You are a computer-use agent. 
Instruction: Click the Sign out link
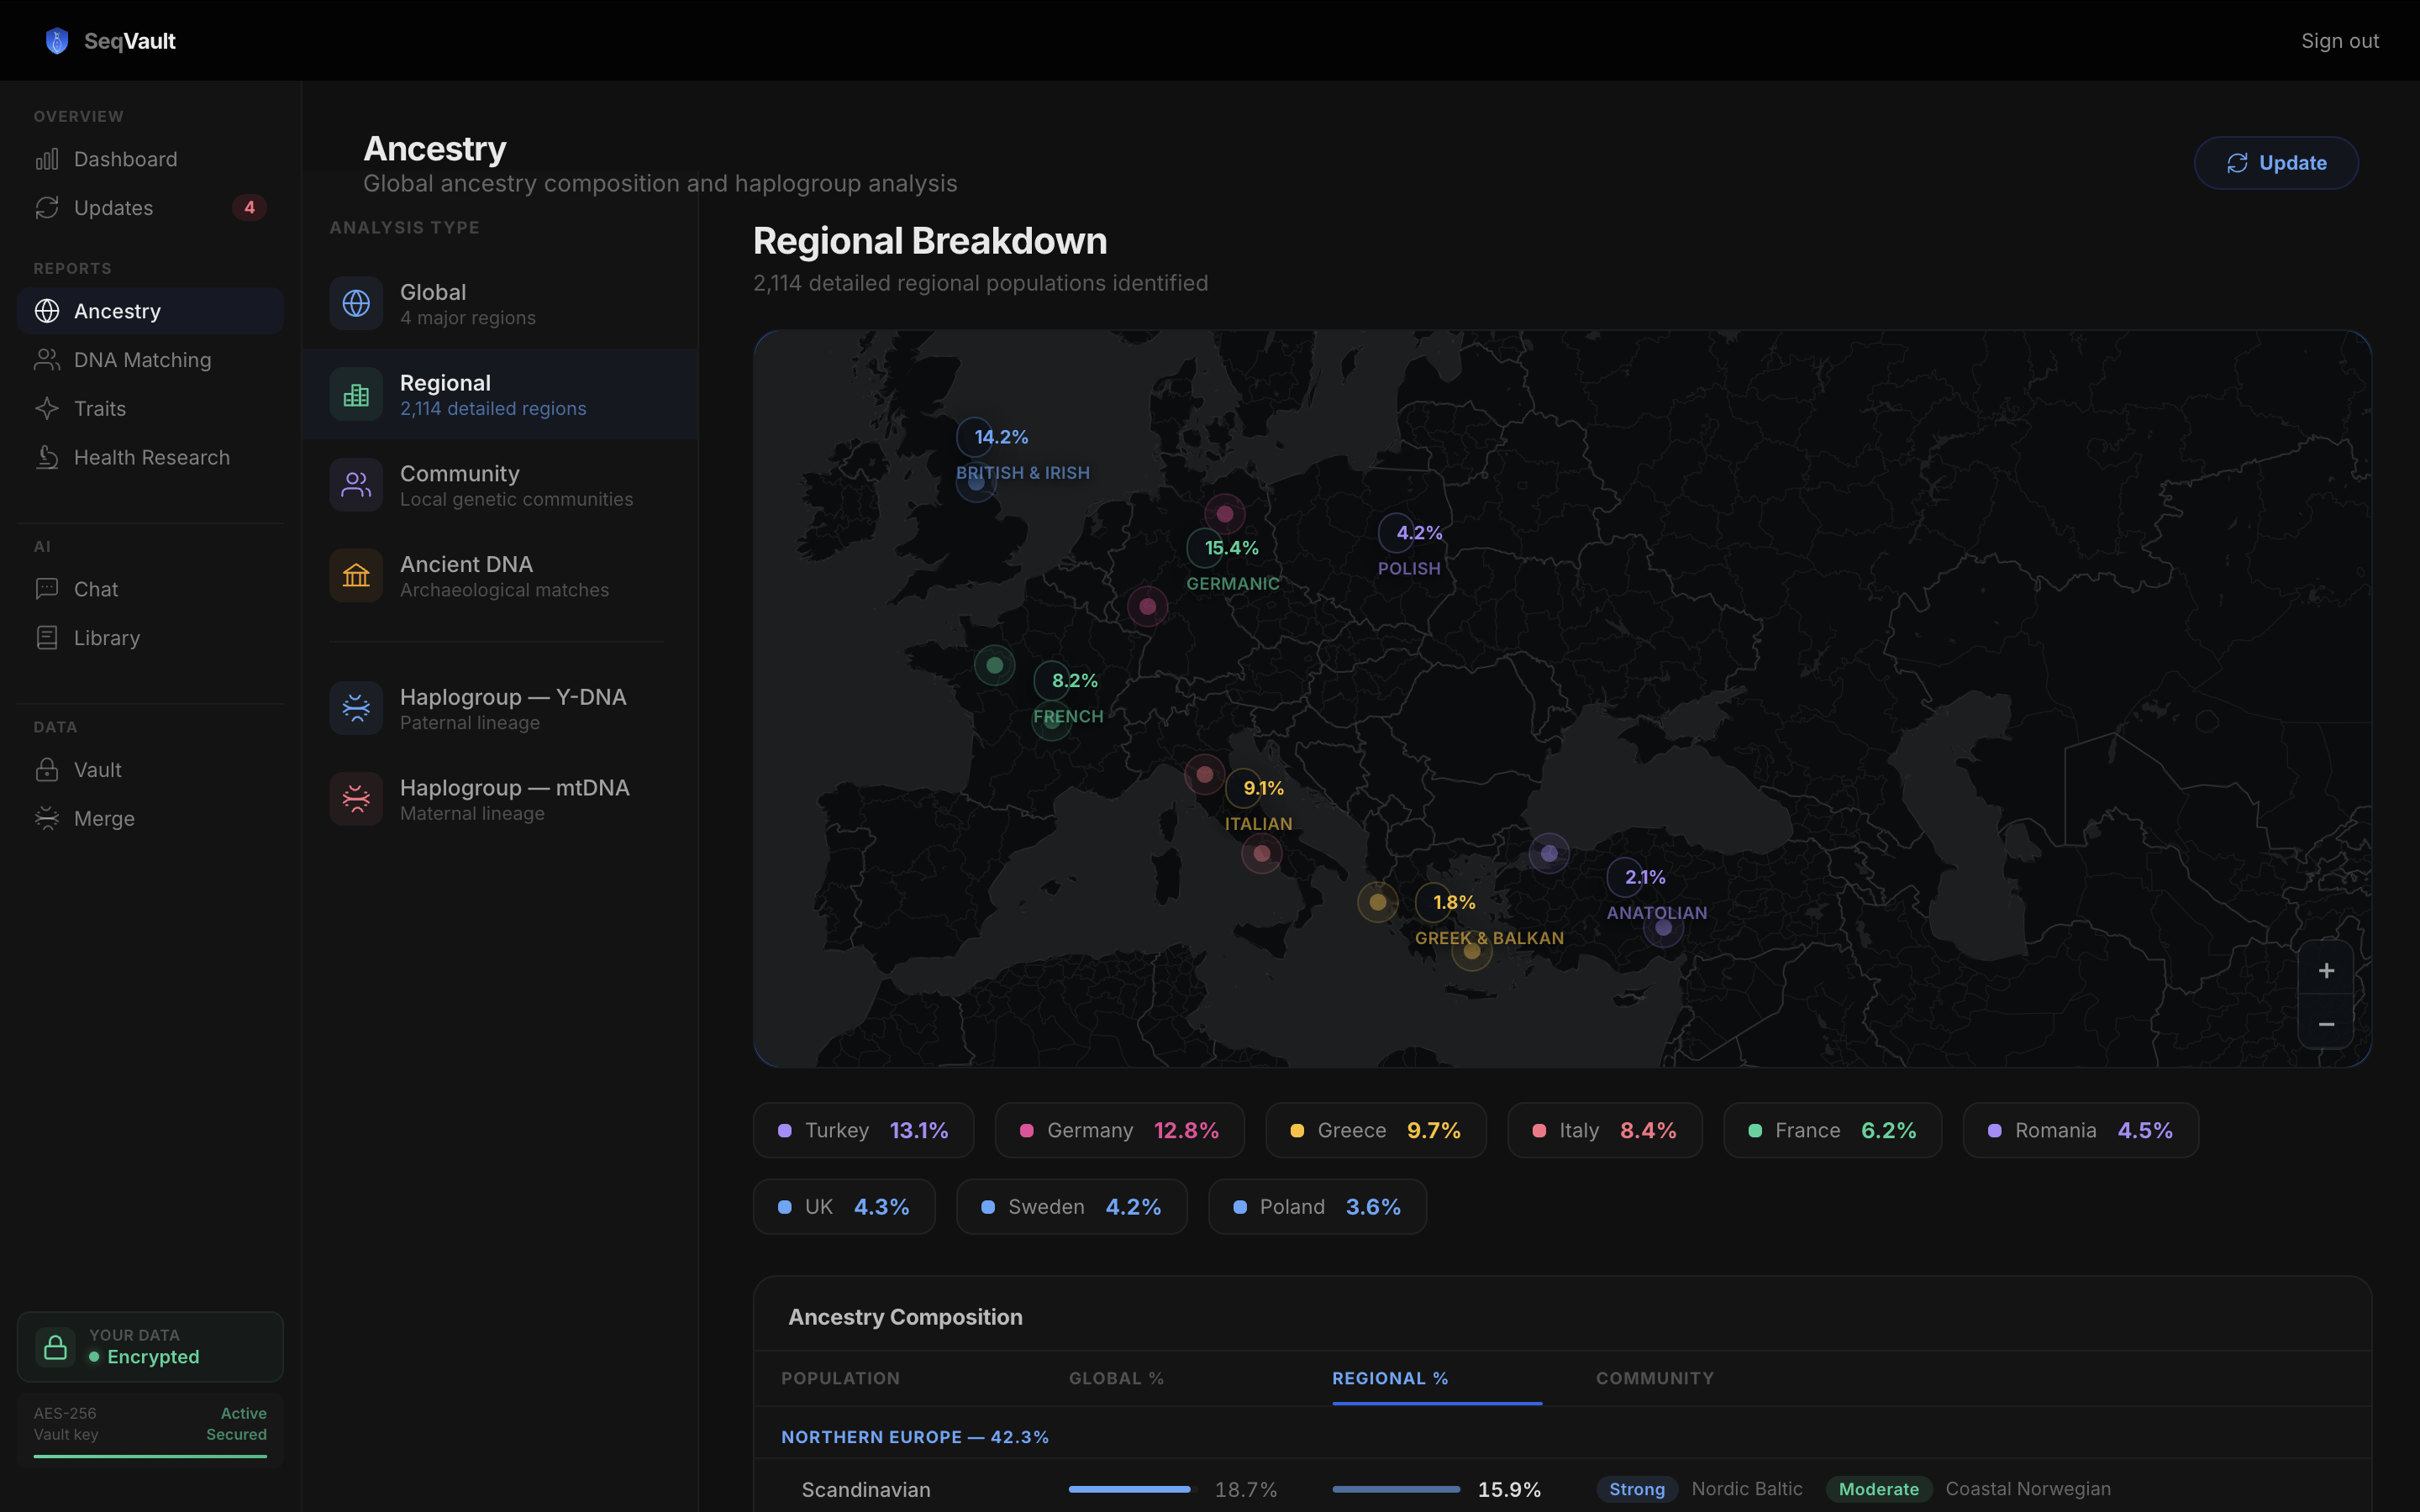pos(2339,41)
